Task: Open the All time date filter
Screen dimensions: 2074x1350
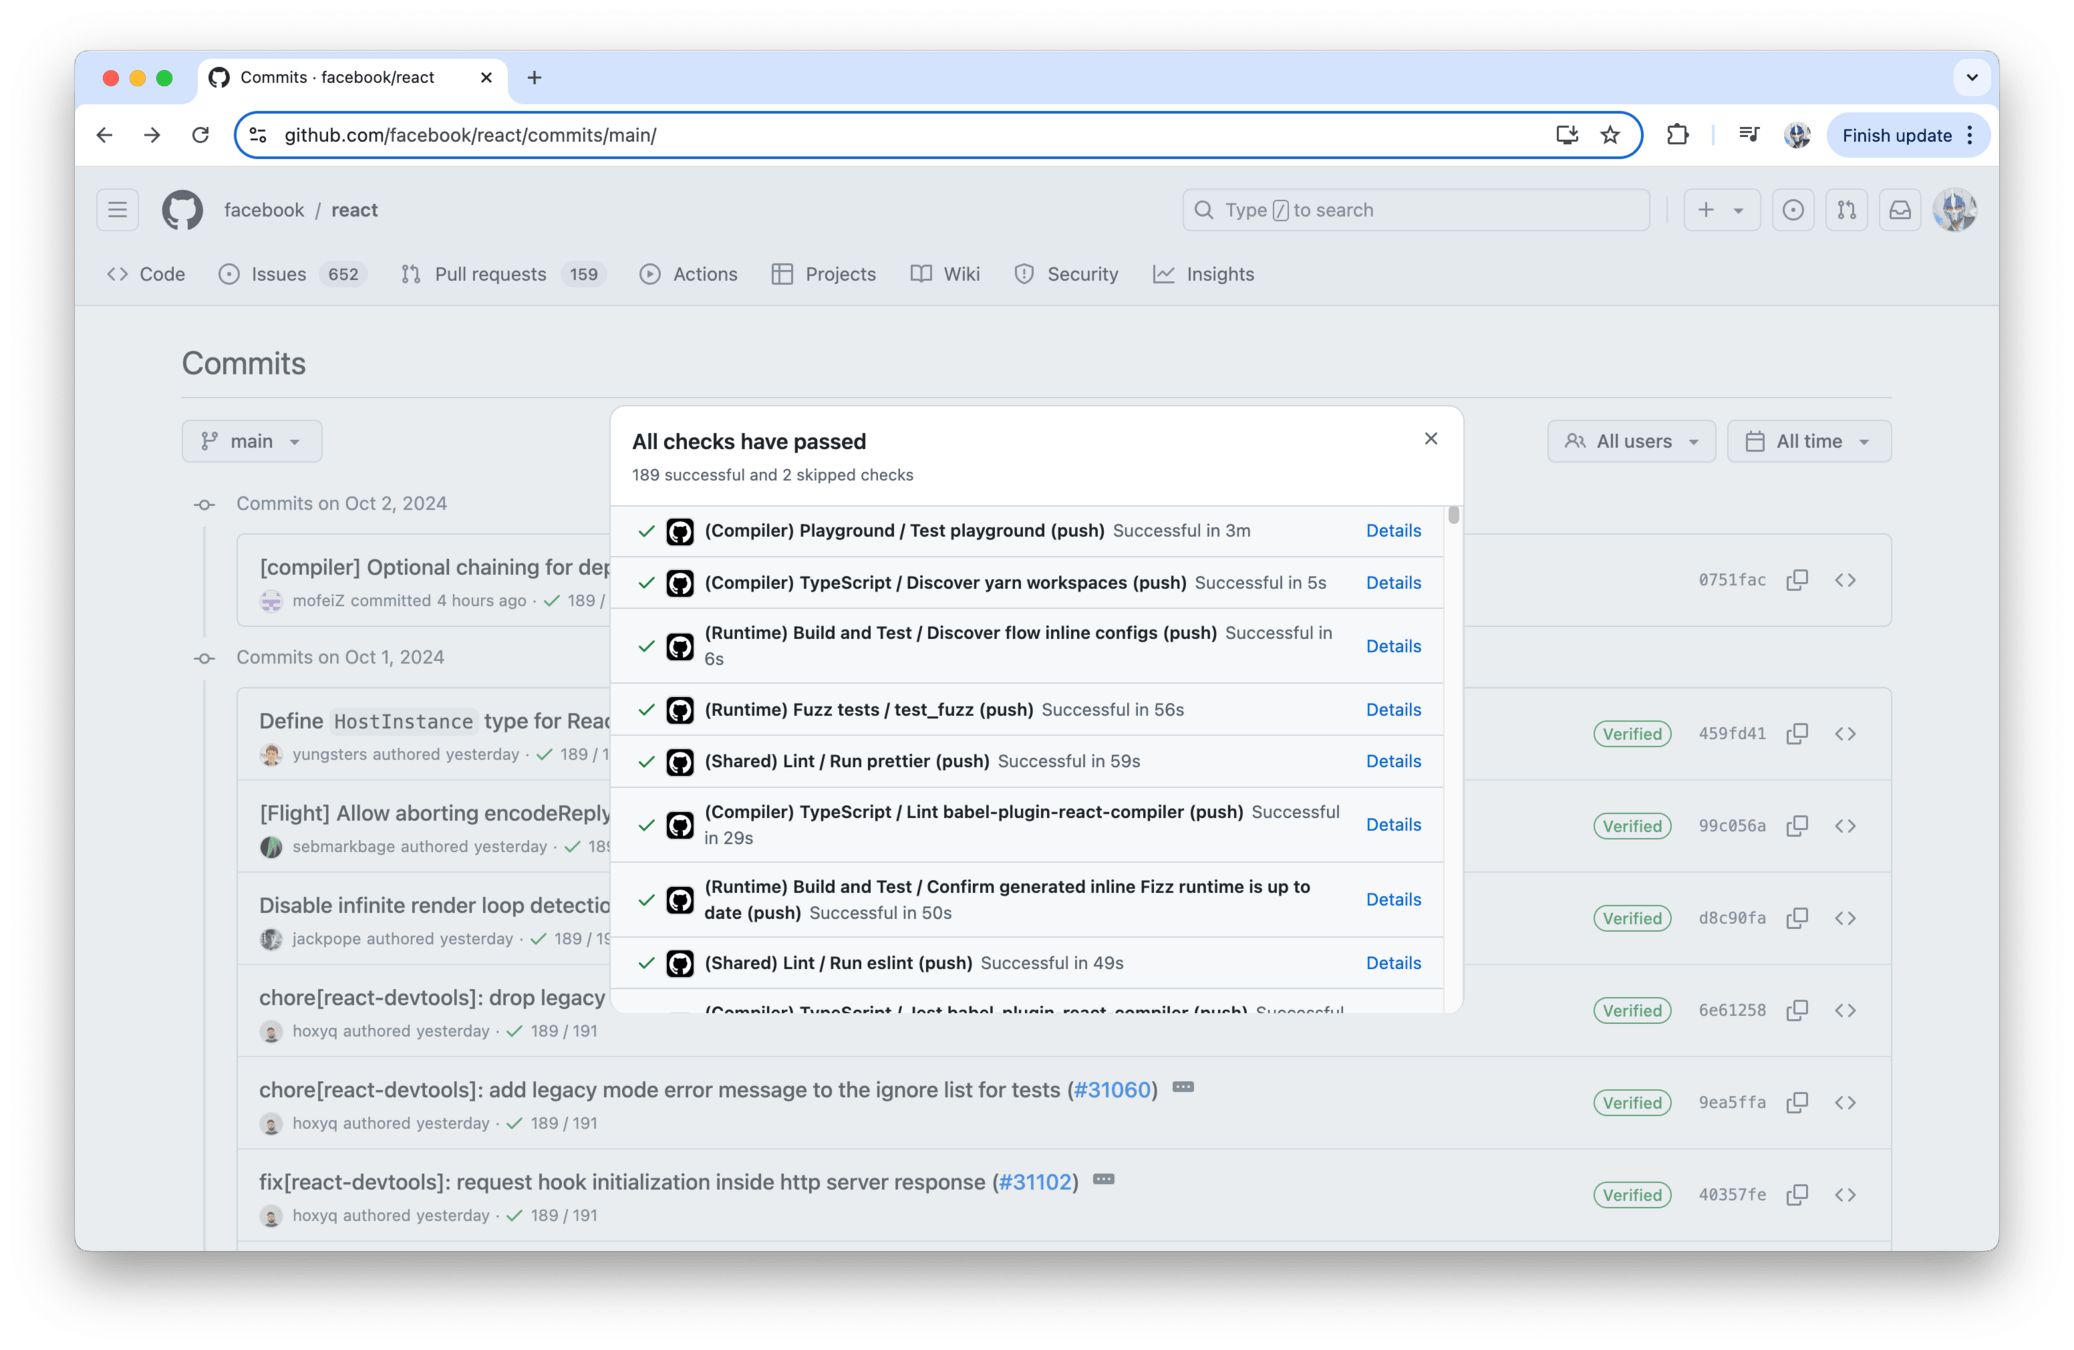Action: coord(1808,441)
